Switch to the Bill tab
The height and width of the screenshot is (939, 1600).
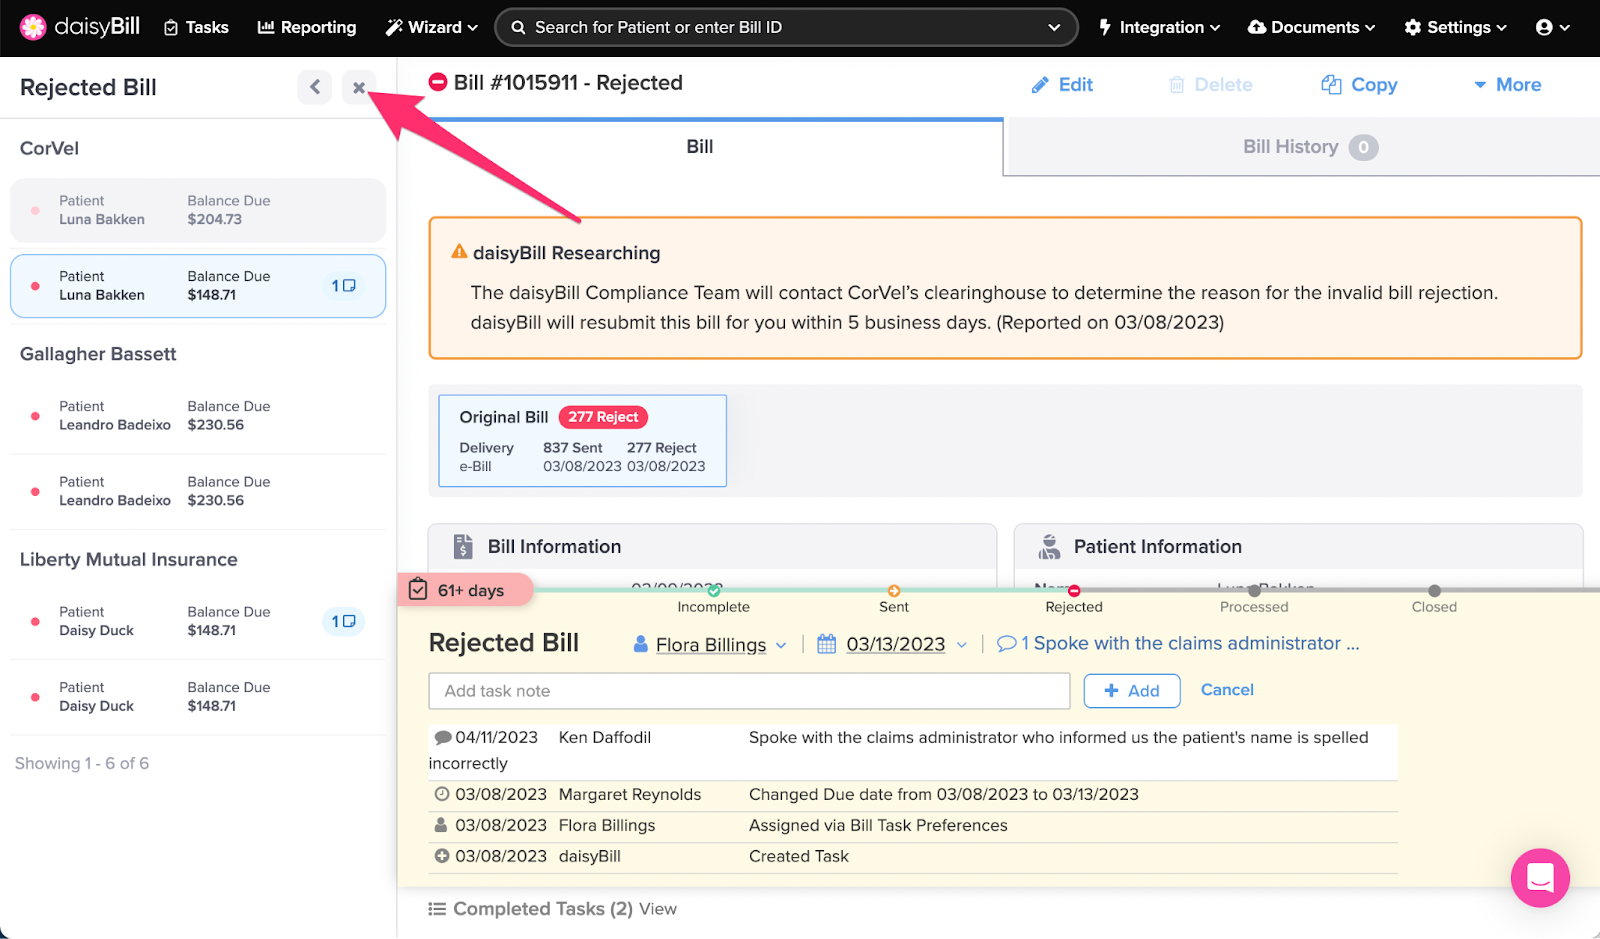(700, 147)
